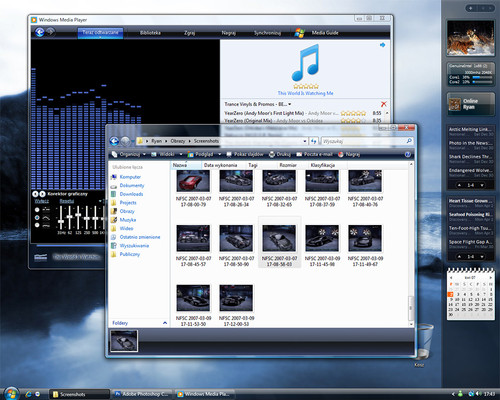This screenshot has height=400, width=500.
Task: Click Ryan in address breadcrumb
Action: pyautogui.click(x=156, y=141)
